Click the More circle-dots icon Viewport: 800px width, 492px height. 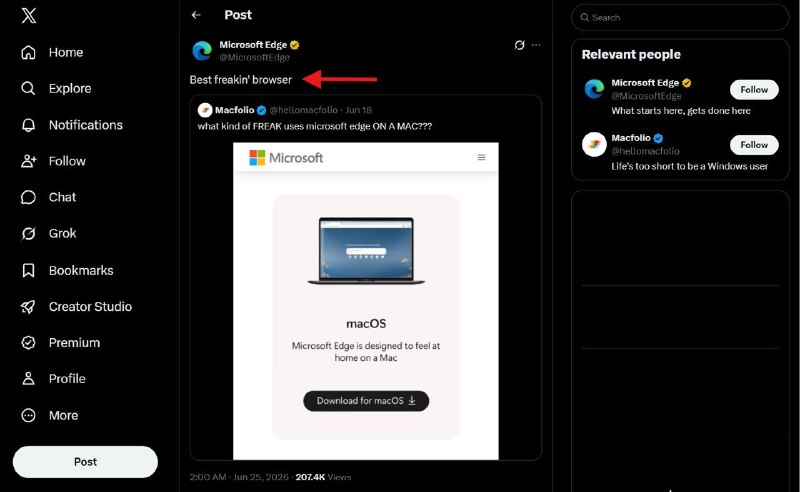coord(29,415)
